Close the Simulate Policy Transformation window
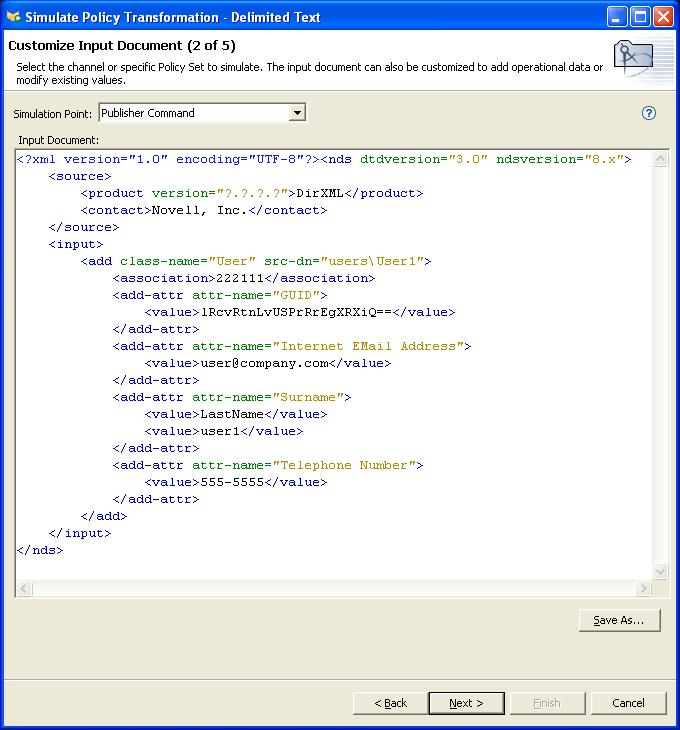The height and width of the screenshot is (730, 680). click(x=663, y=17)
